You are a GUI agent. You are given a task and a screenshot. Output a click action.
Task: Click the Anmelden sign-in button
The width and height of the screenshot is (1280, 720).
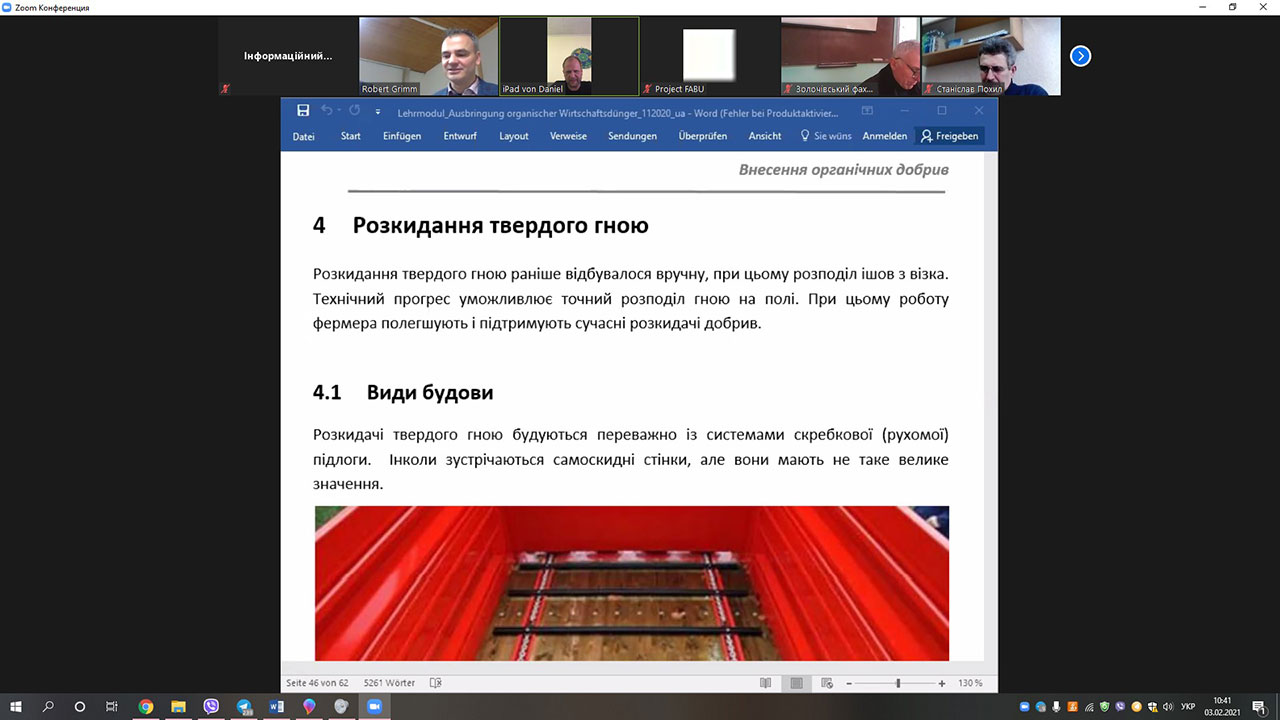tap(885, 136)
